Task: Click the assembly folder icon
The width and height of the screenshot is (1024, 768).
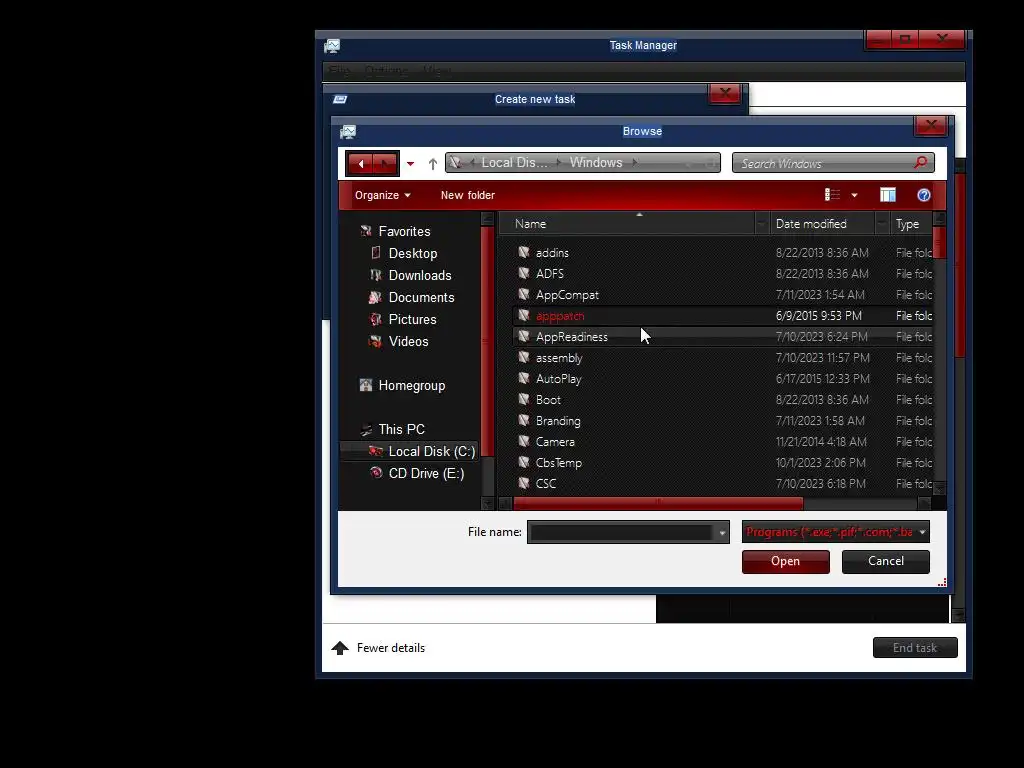Action: pyautogui.click(x=524, y=357)
